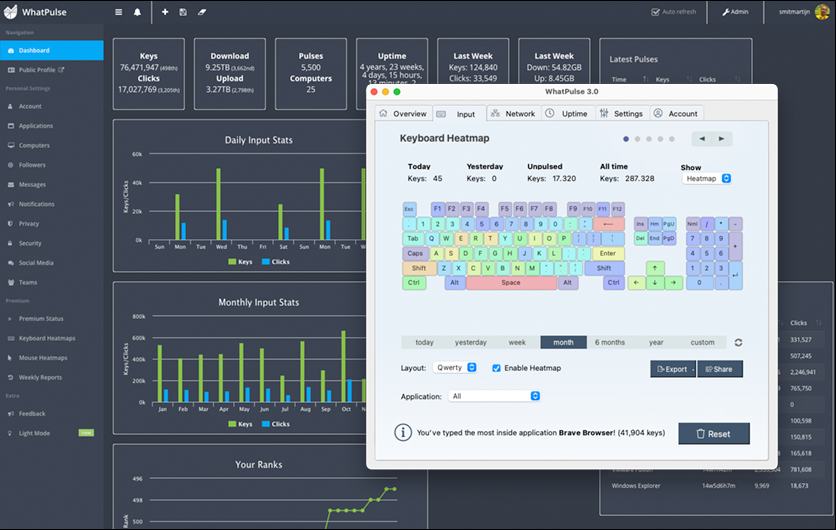Click the save disk icon in top bar
Viewport: 836px width, 530px height.
[183, 12]
